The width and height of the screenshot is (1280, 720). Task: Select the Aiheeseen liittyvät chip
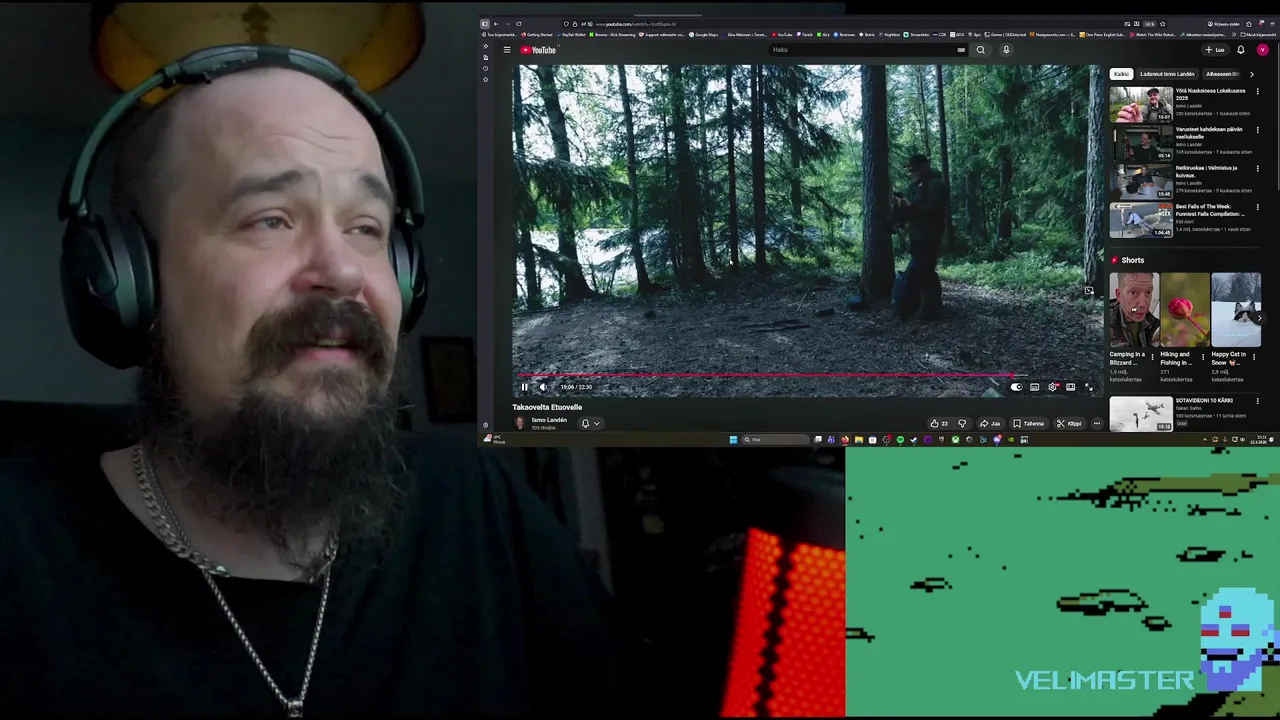(1221, 74)
